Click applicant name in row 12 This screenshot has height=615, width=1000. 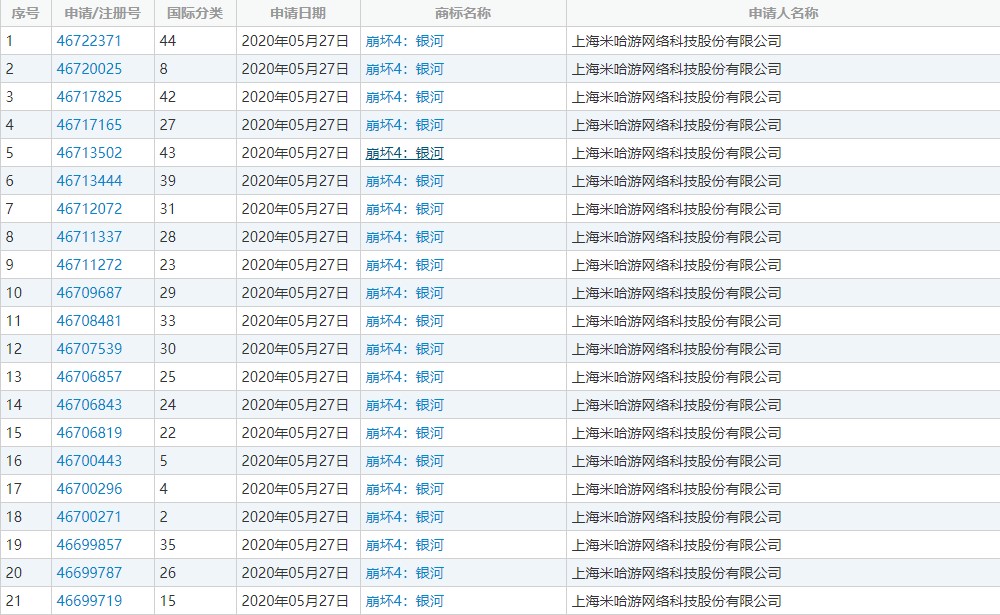(x=677, y=349)
